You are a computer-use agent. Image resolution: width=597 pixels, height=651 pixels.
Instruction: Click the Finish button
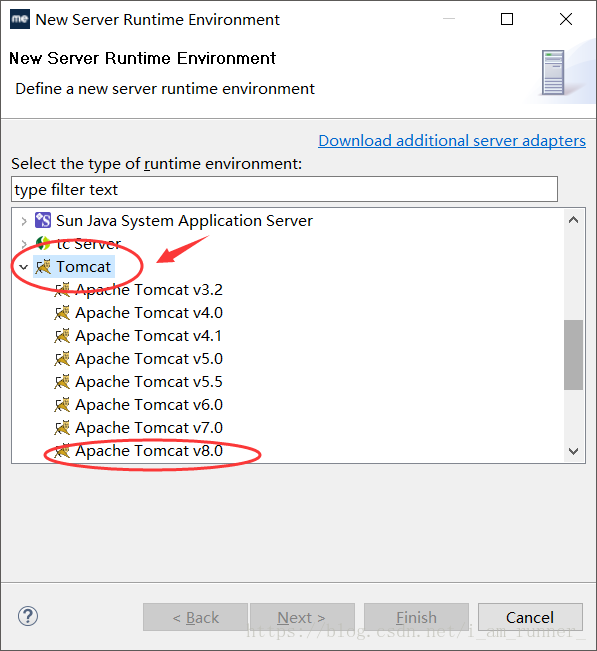(416, 617)
